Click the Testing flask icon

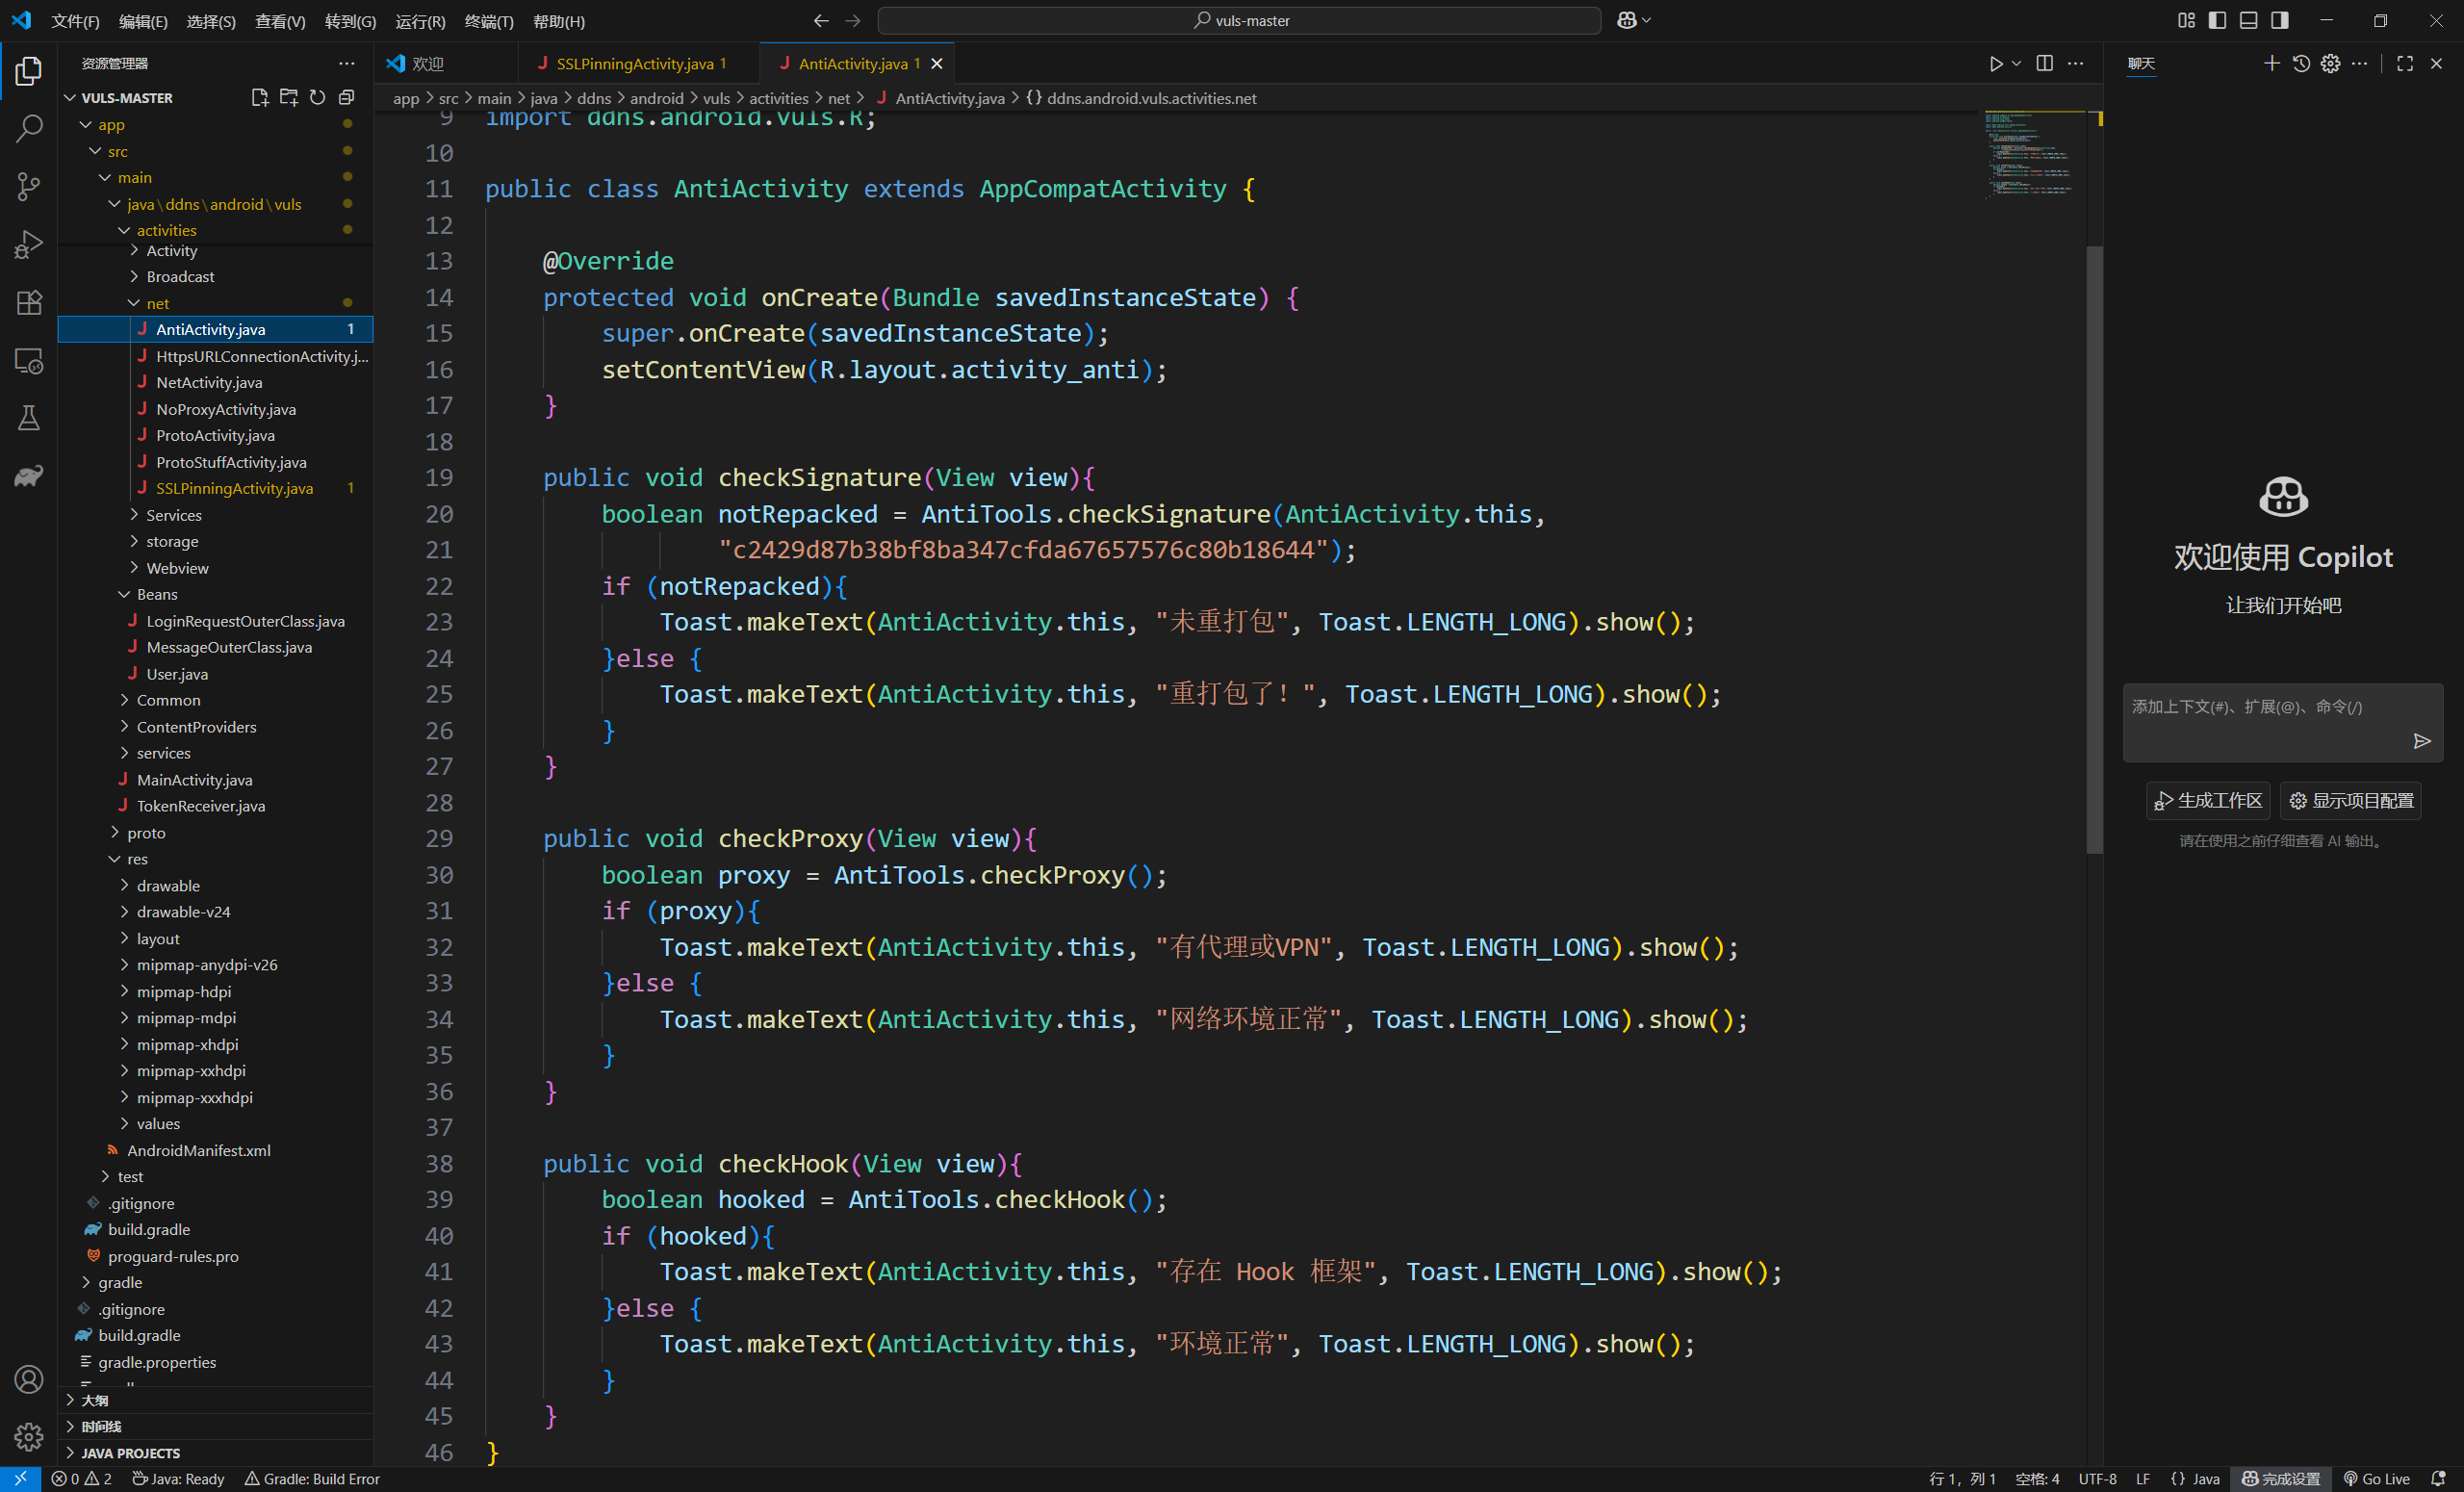click(x=29, y=418)
